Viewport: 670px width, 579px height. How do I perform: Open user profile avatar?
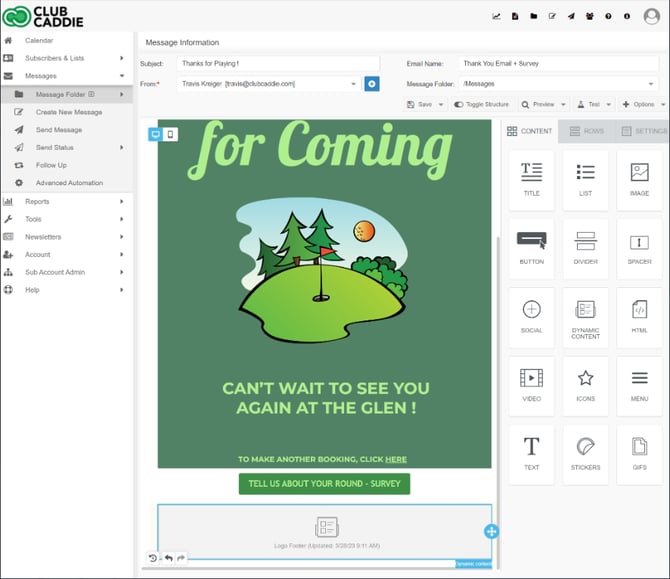[651, 16]
